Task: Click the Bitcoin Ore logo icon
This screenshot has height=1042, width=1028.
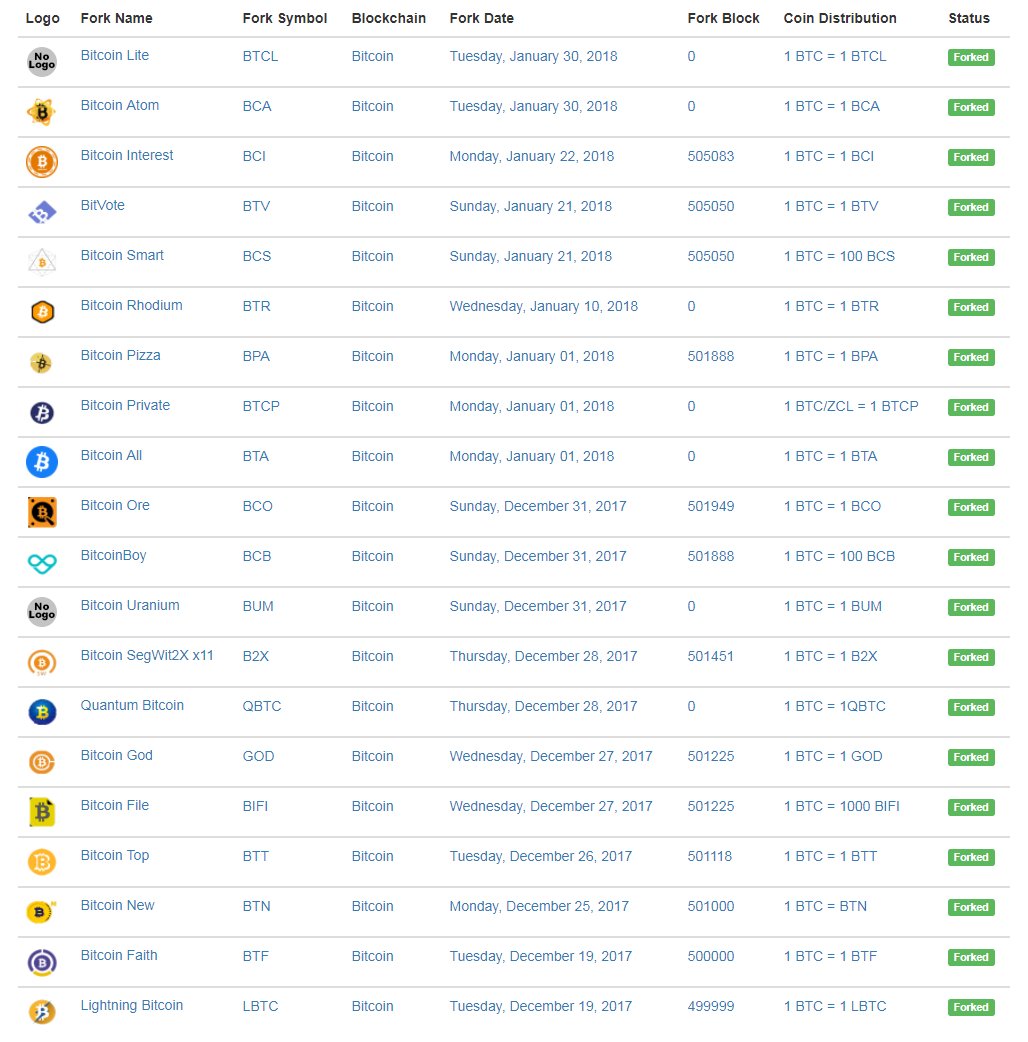Action: coord(42,512)
